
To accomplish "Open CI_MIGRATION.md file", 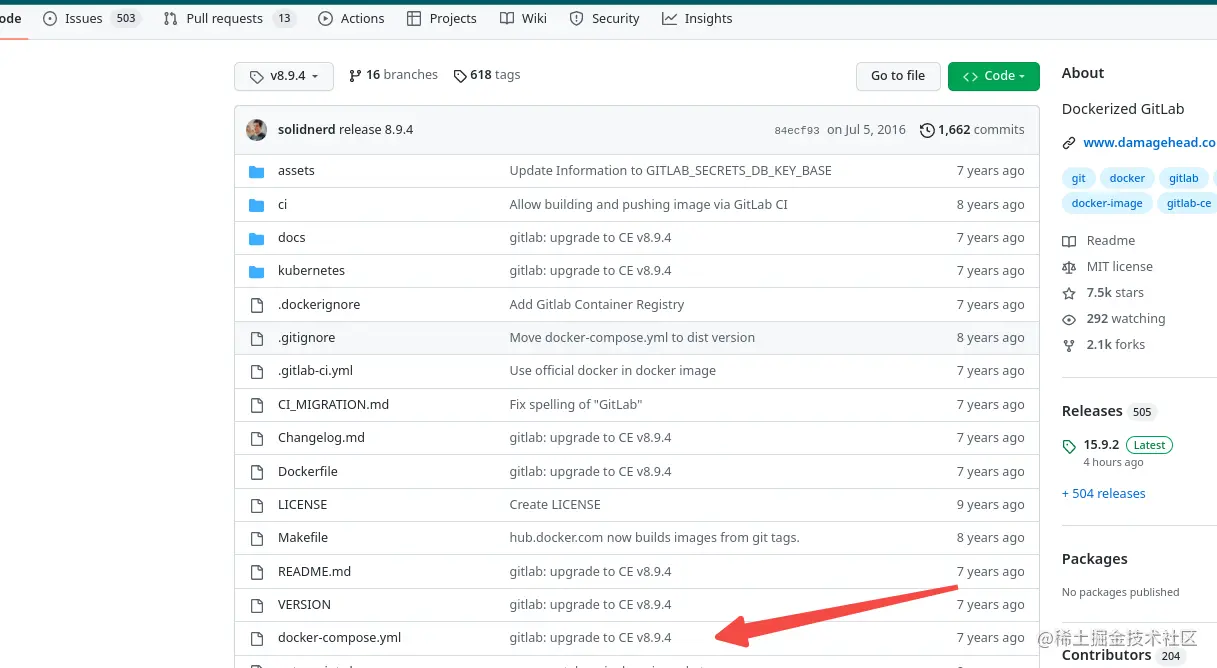I will 333,405.
